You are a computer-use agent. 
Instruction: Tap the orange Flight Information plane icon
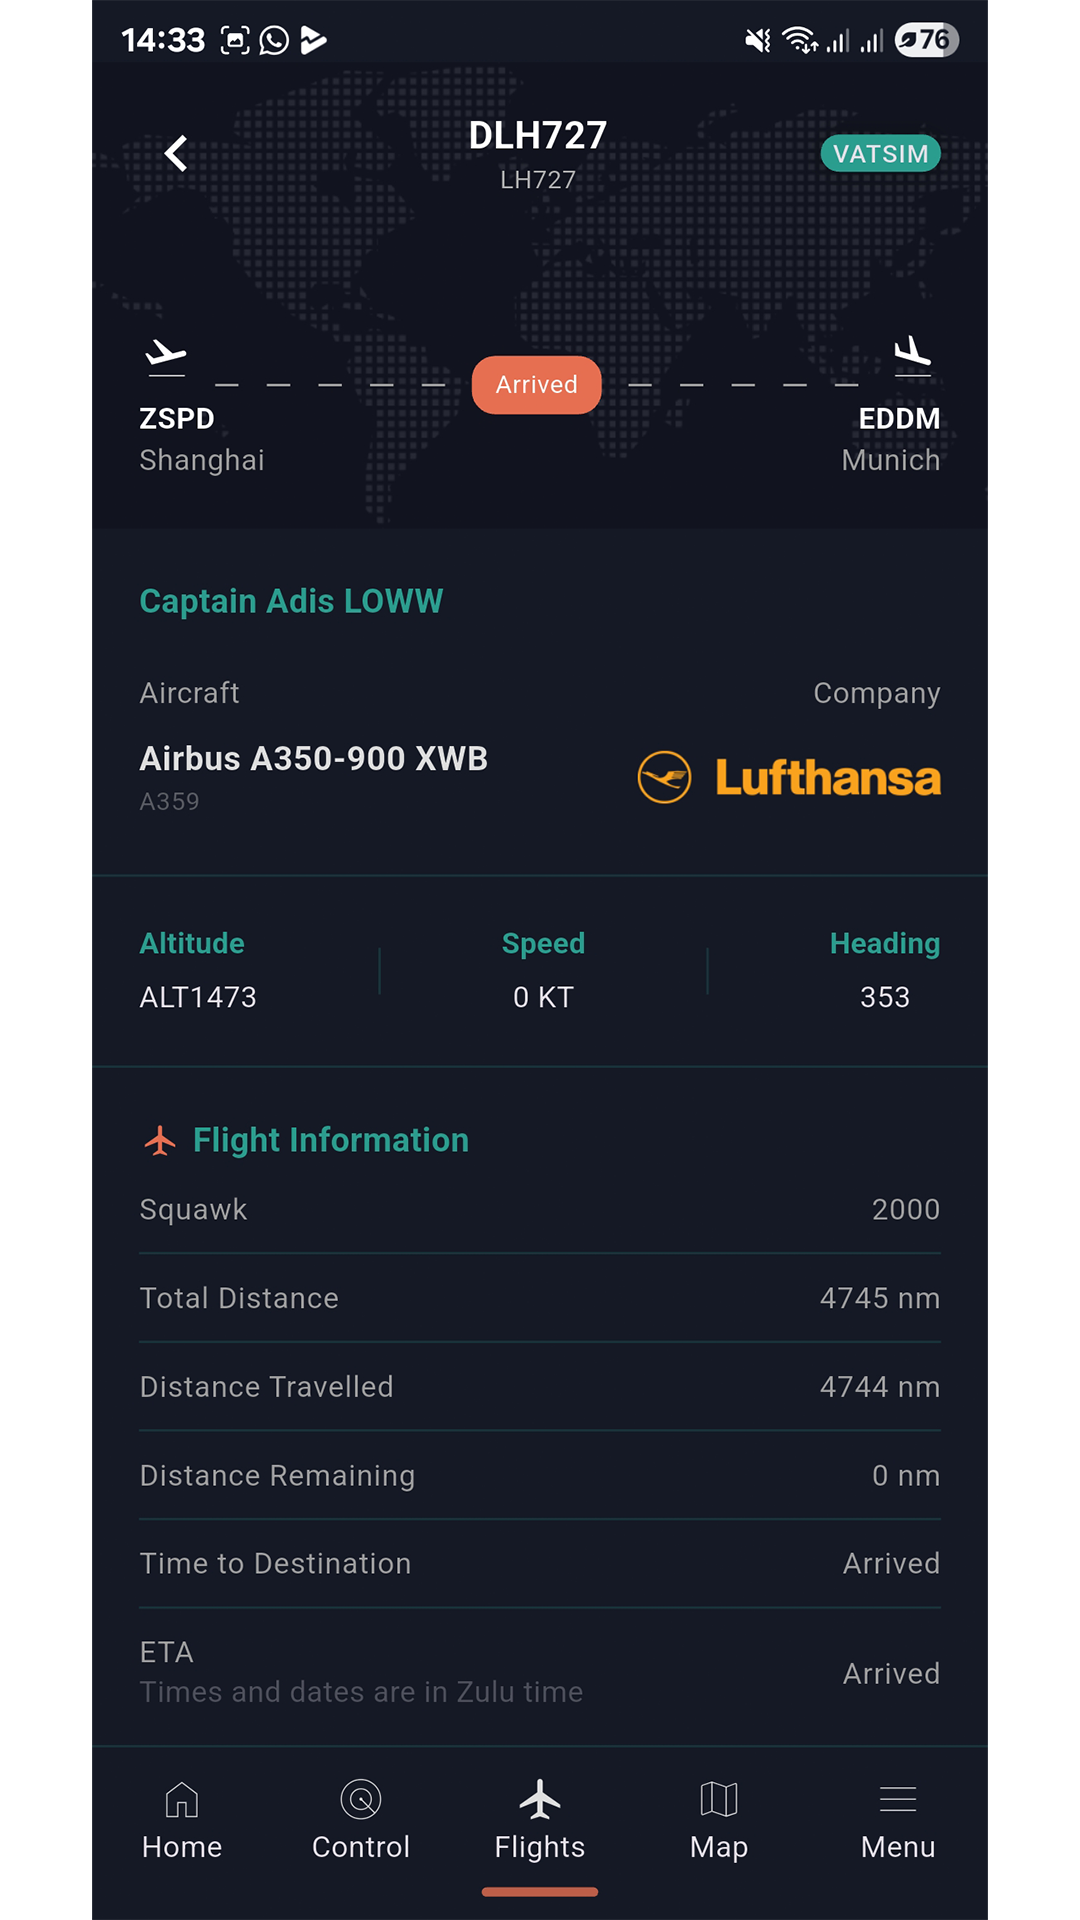pos(160,1140)
